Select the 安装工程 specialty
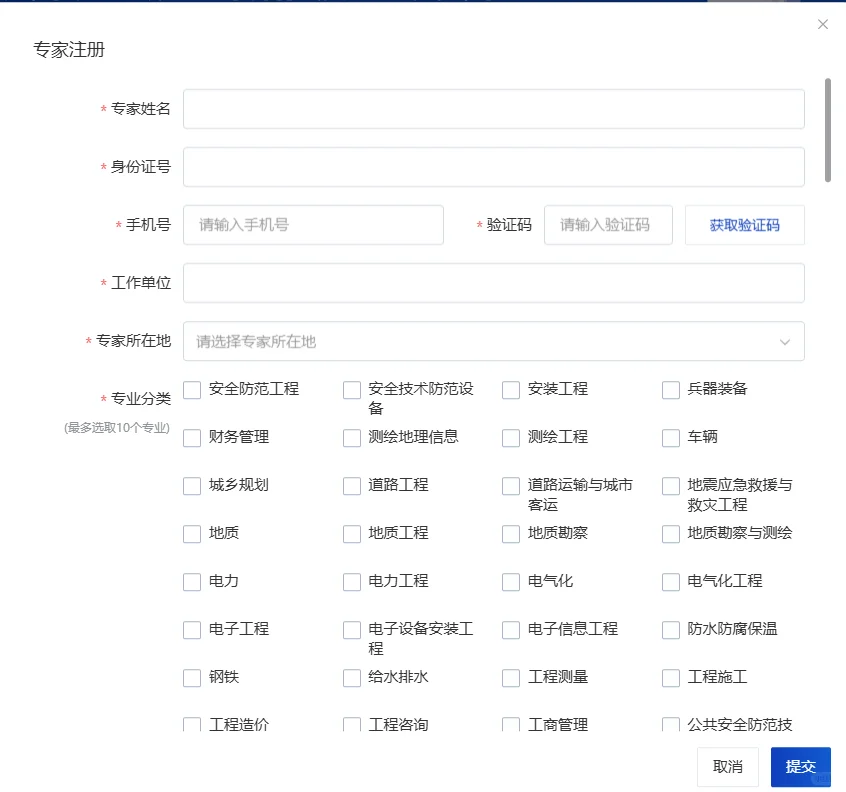Screen dimensions: 846x792 coord(510,390)
